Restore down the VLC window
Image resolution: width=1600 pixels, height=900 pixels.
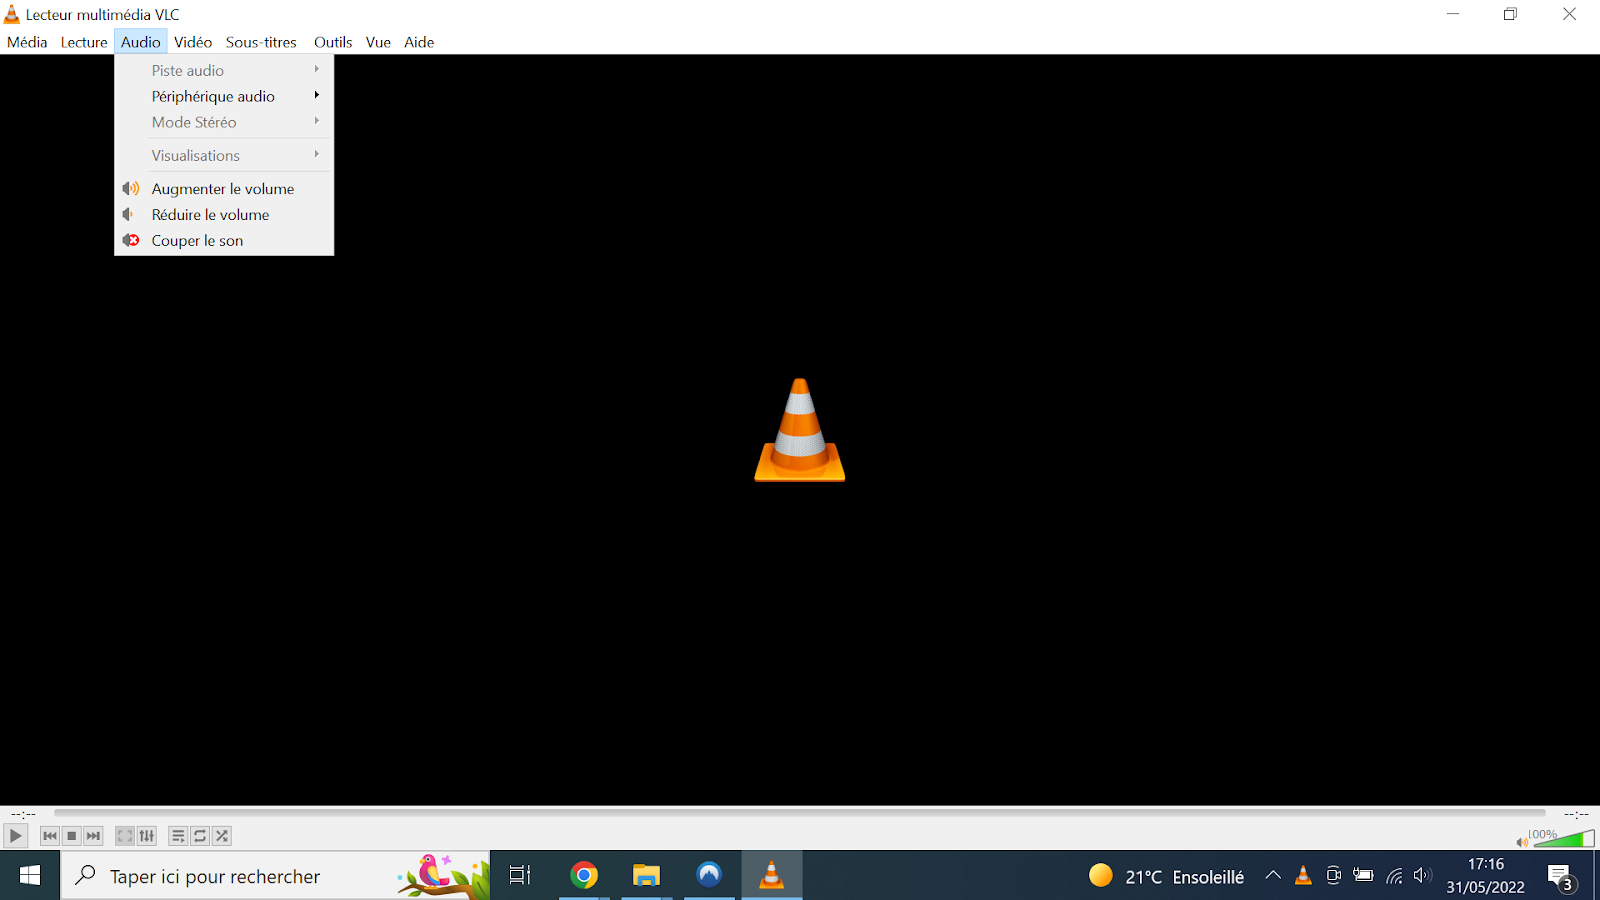[1510, 14]
